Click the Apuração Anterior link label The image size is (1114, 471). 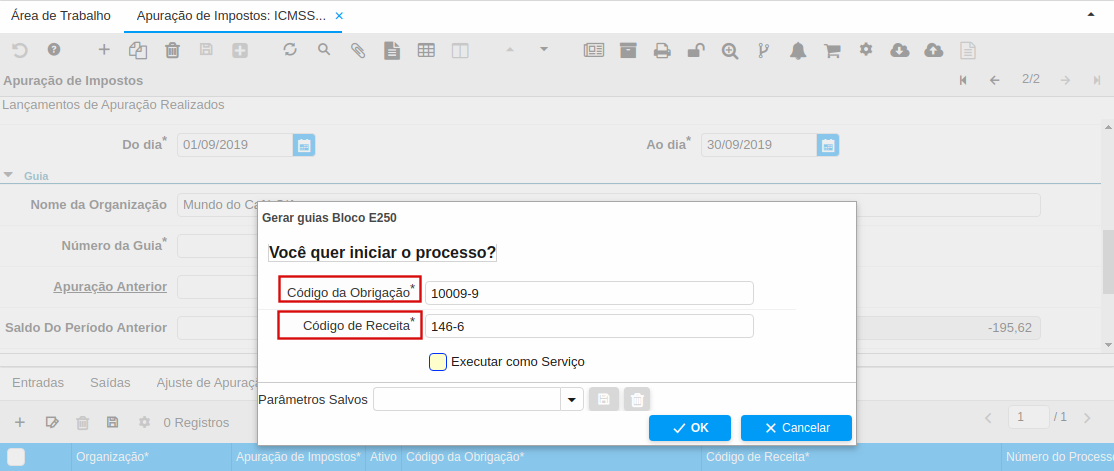pyautogui.click(x=110, y=287)
